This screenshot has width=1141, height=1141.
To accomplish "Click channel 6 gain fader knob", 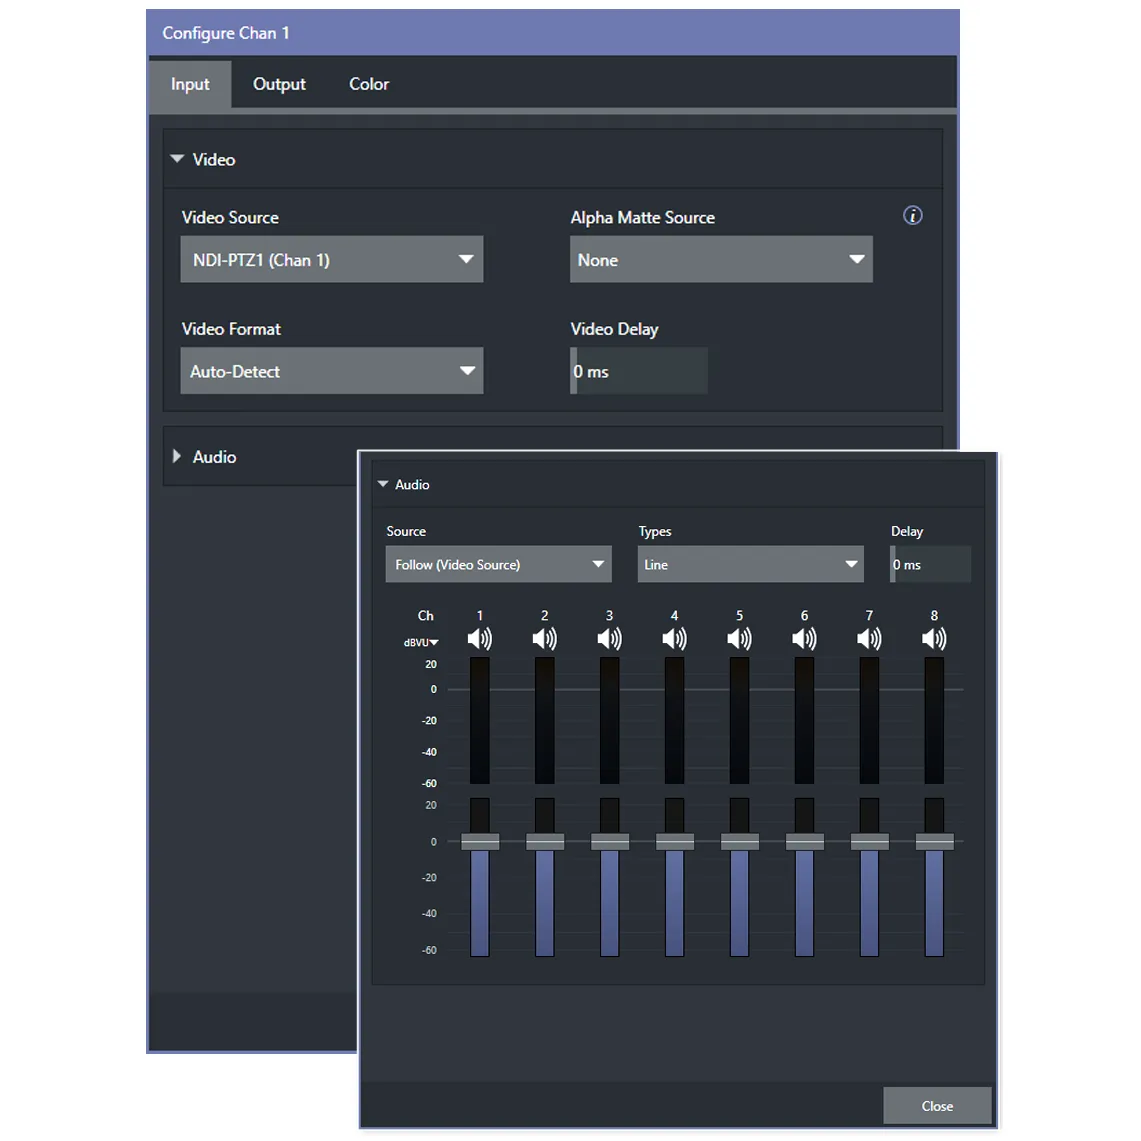I will 804,841.
